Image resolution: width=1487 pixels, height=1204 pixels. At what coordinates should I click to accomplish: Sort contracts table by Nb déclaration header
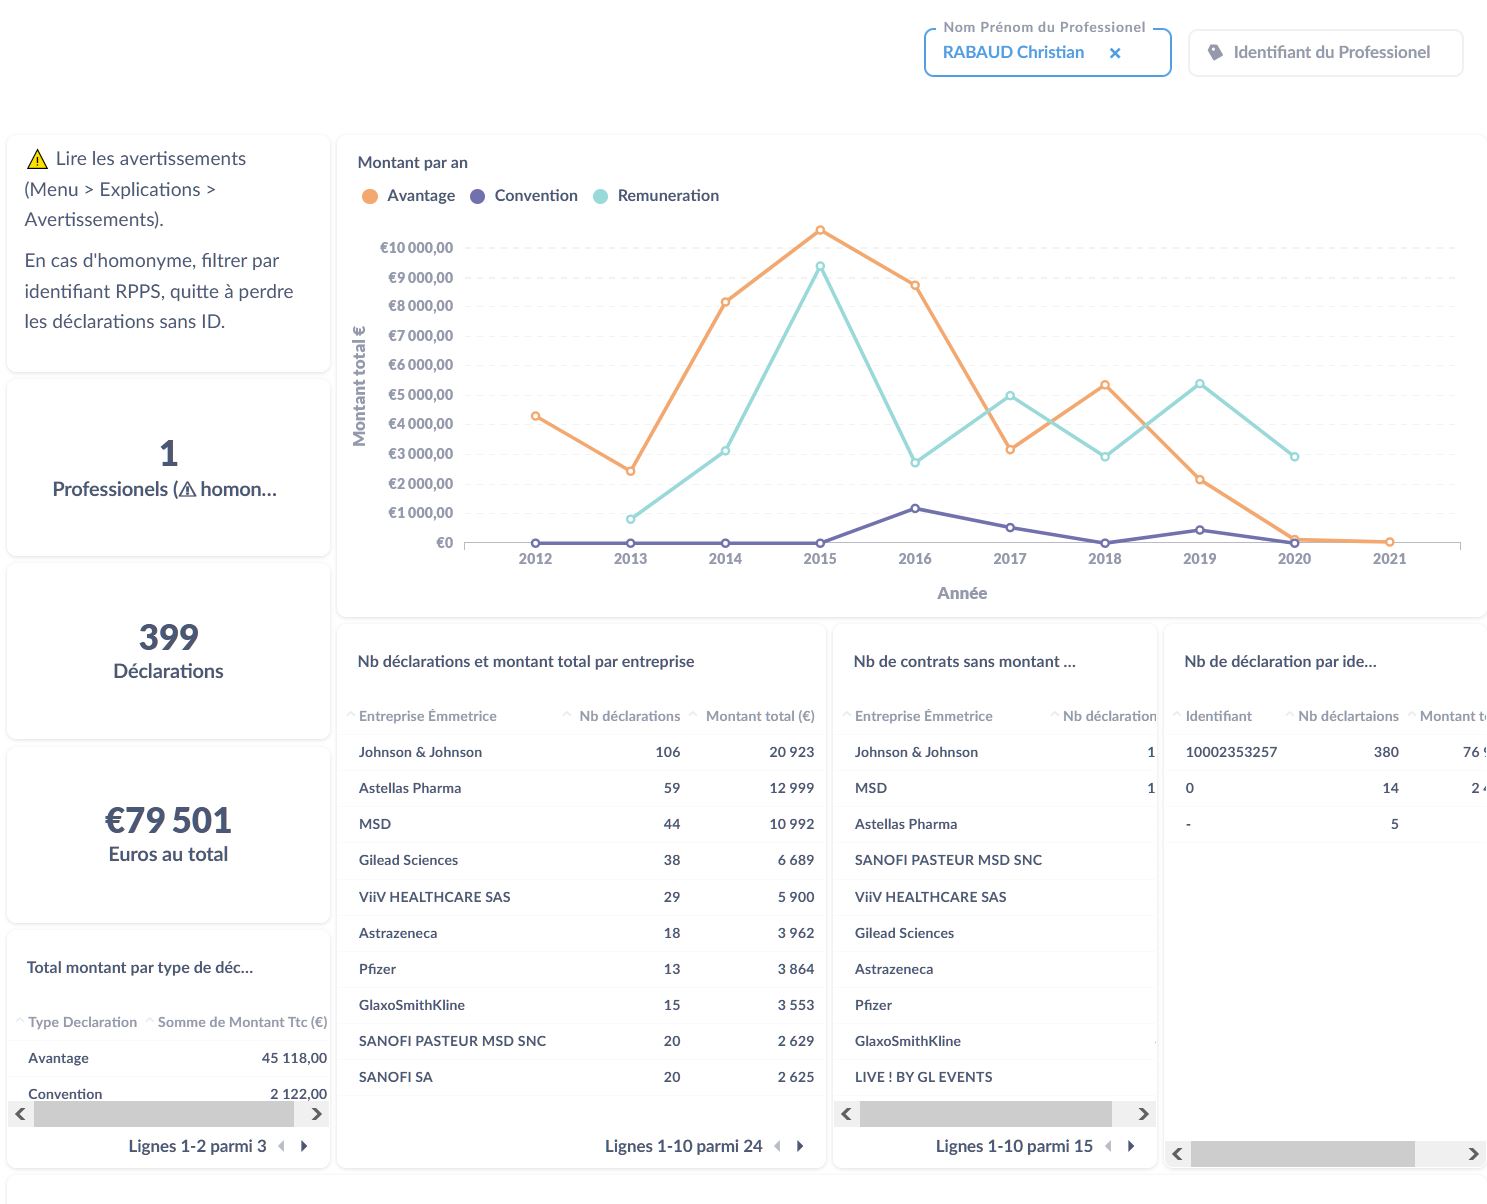point(1108,716)
